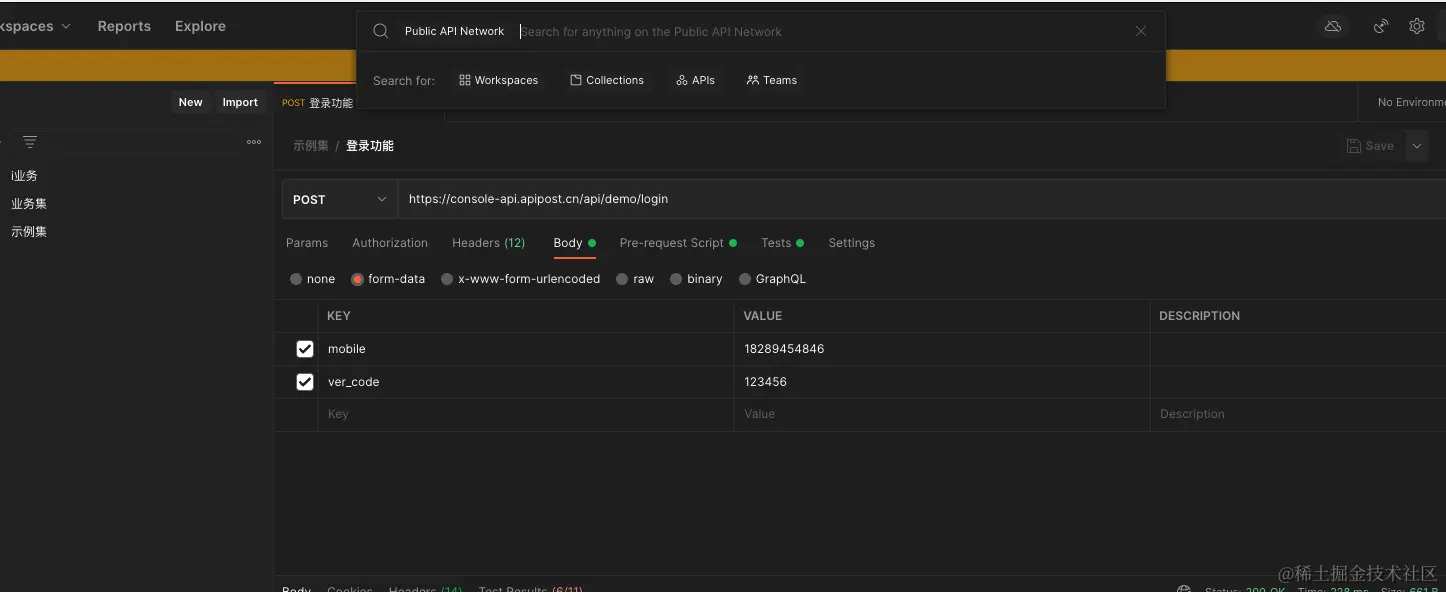1446x592 pixels.
Task: Open the sidebar three-dots options menu
Action: (254, 142)
